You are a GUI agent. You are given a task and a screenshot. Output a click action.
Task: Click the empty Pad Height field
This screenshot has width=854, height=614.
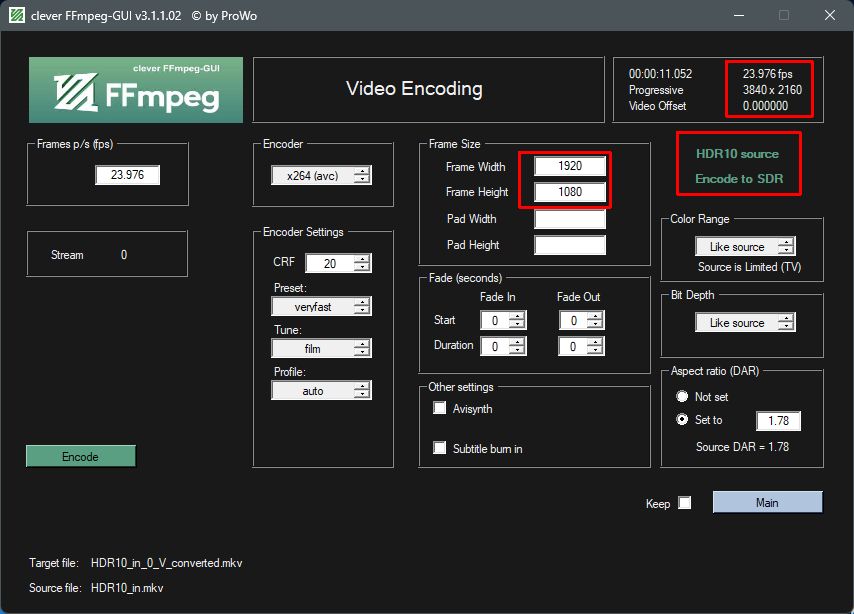(x=570, y=245)
